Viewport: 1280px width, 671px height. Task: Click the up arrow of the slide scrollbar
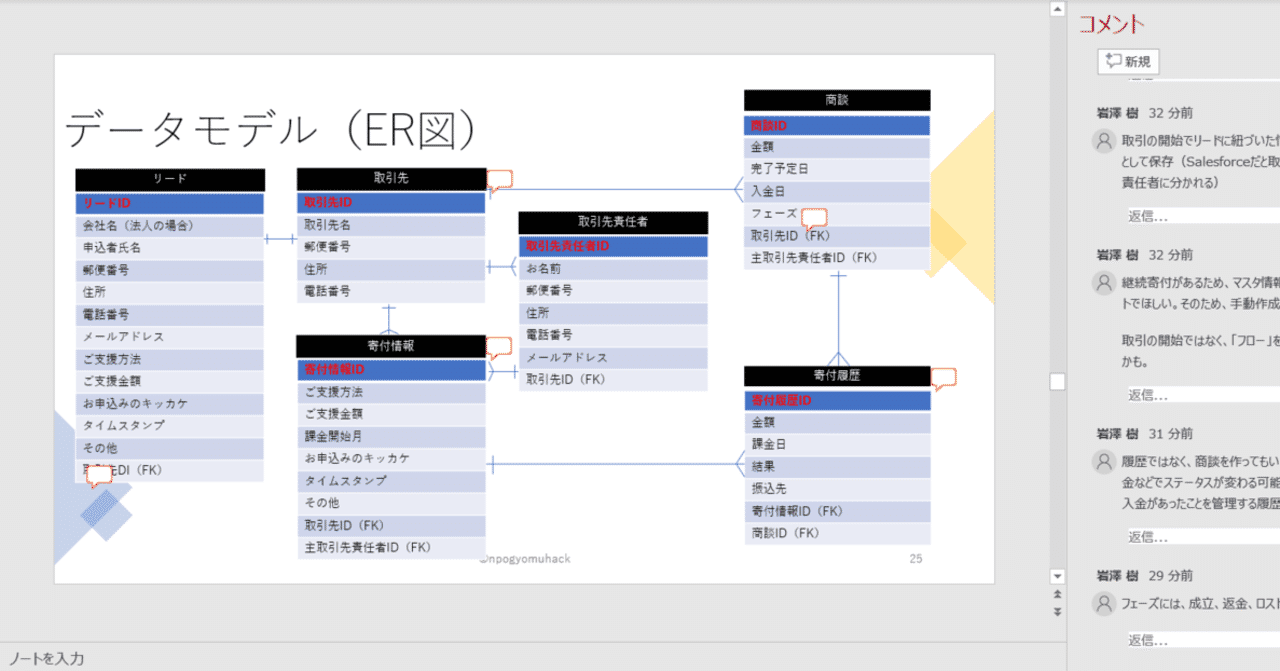[x=1057, y=9]
